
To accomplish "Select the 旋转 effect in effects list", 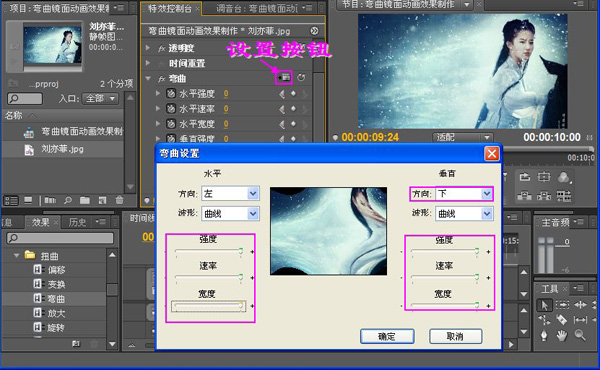I will (x=56, y=328).
